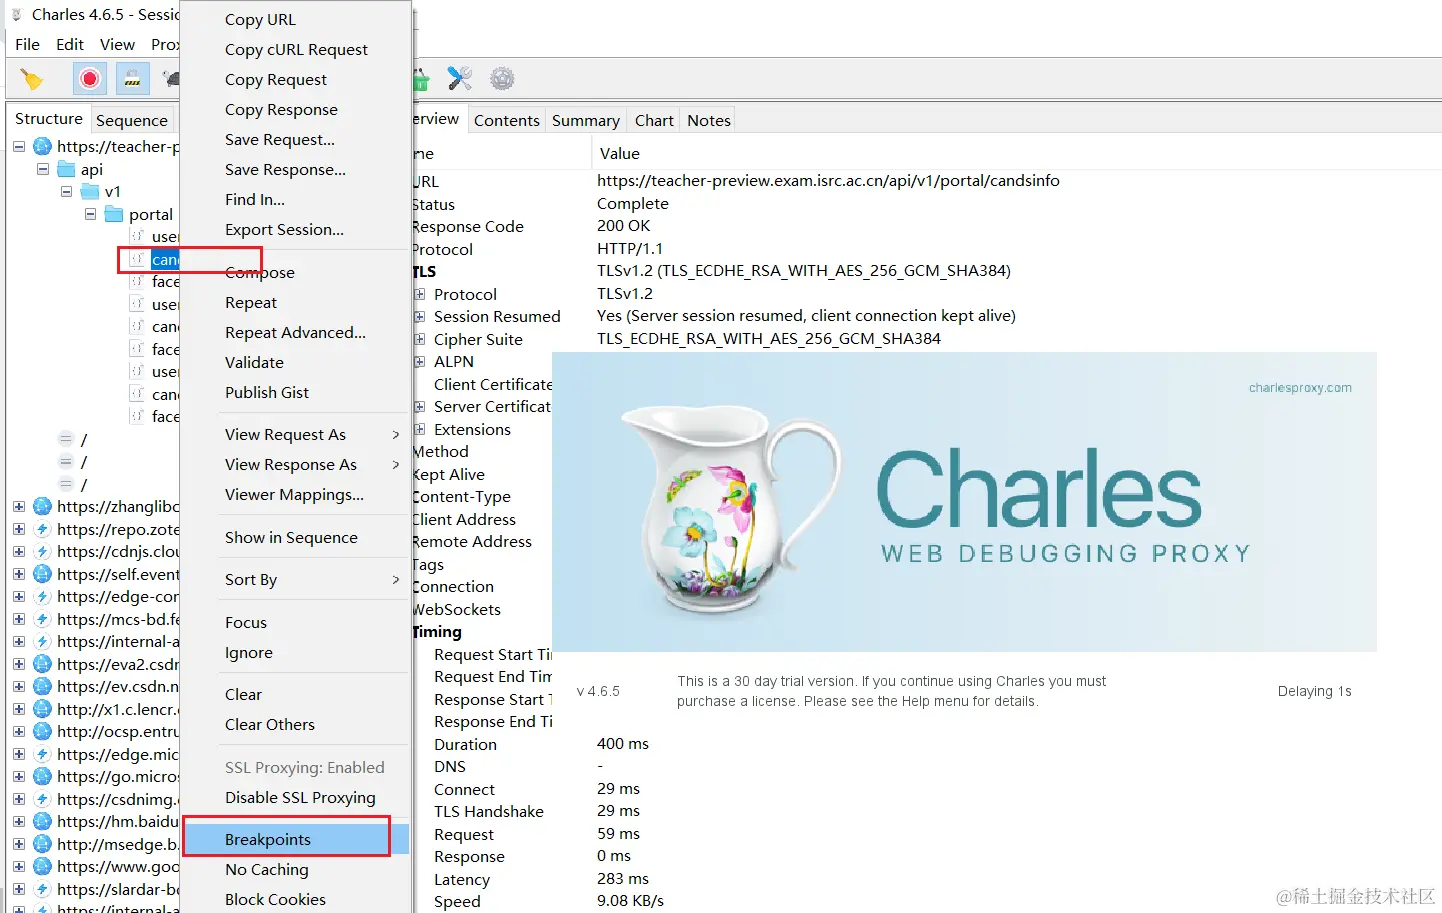The width and height of the screenshot is (1442, 913).
Task: Open the View Request As submenu
Action: 296,434
